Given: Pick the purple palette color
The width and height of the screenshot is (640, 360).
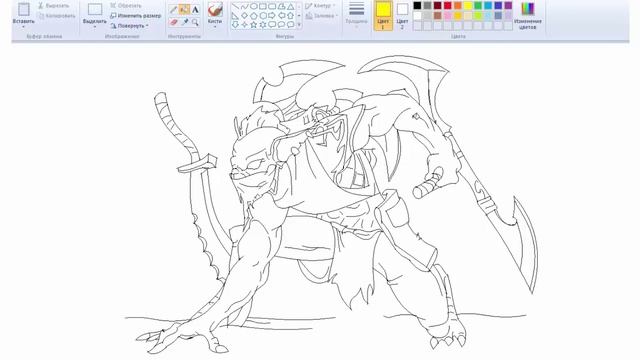Looking at the screenshot, I should click(508, 5).
